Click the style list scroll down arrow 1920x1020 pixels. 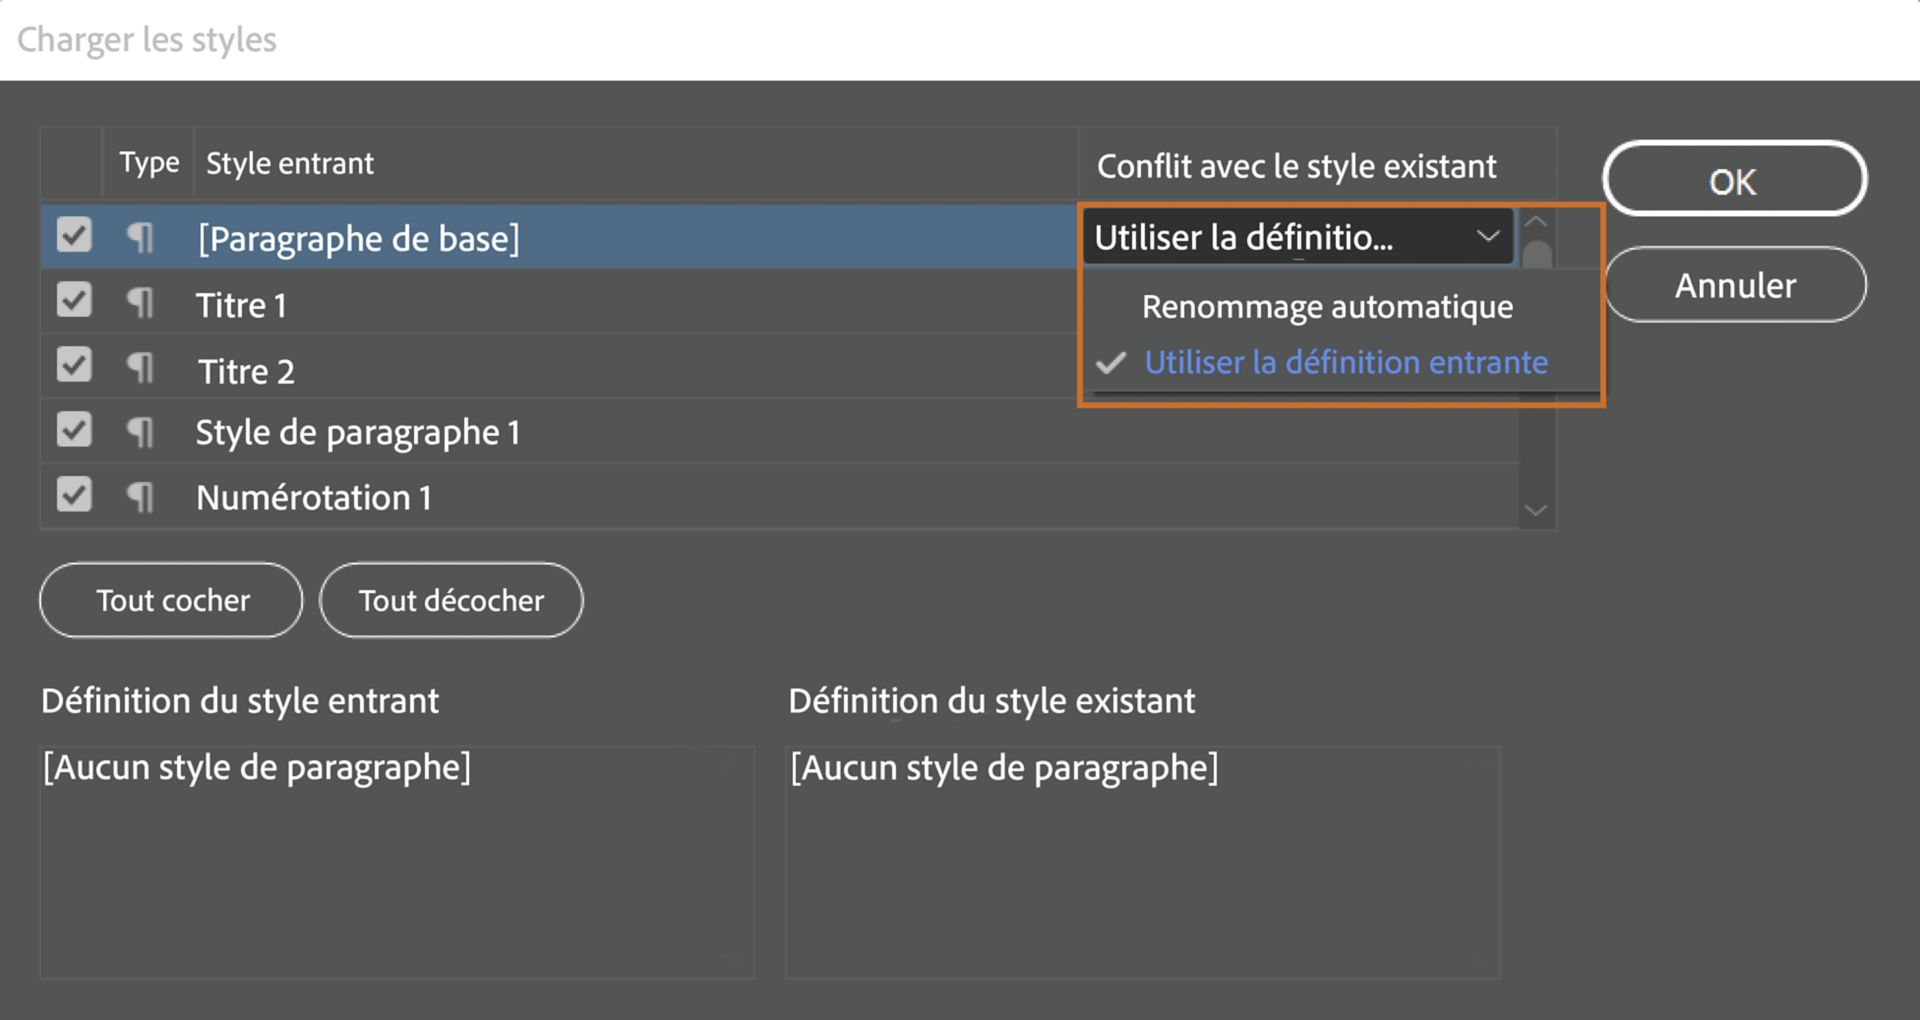pyautogui.click(x=1535, y=511)
